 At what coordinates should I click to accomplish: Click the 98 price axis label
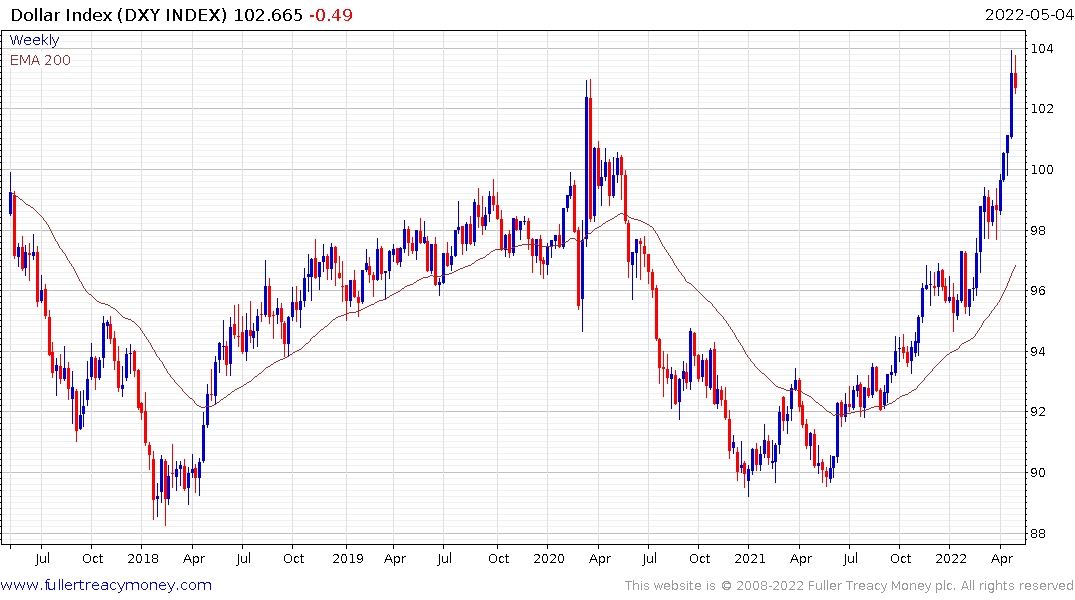[1038, 230]
